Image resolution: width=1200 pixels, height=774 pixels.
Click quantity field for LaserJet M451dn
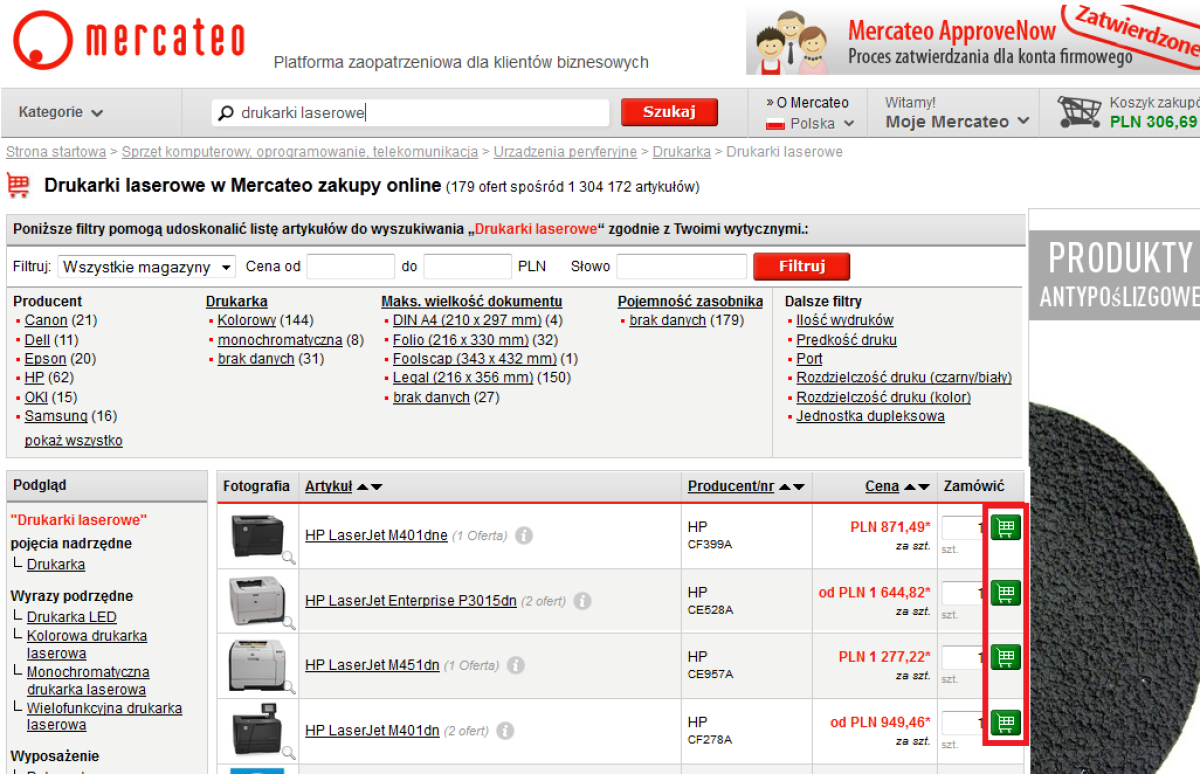[964, 657]
